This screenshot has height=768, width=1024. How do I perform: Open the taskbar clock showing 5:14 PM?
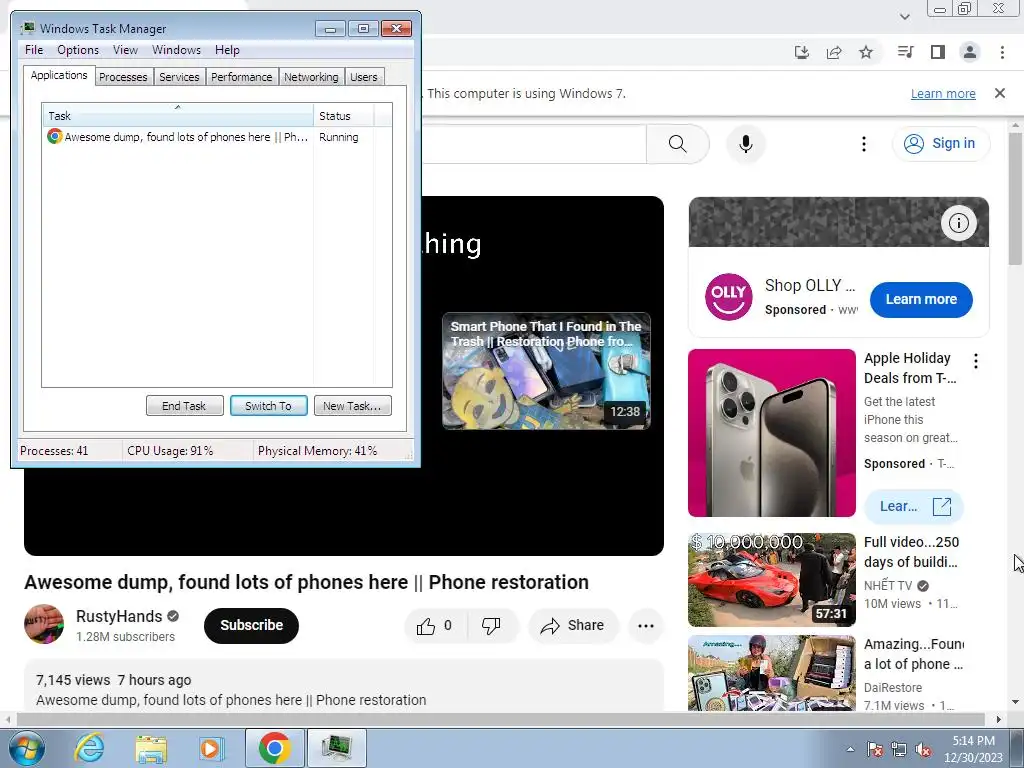click(973, 749)
